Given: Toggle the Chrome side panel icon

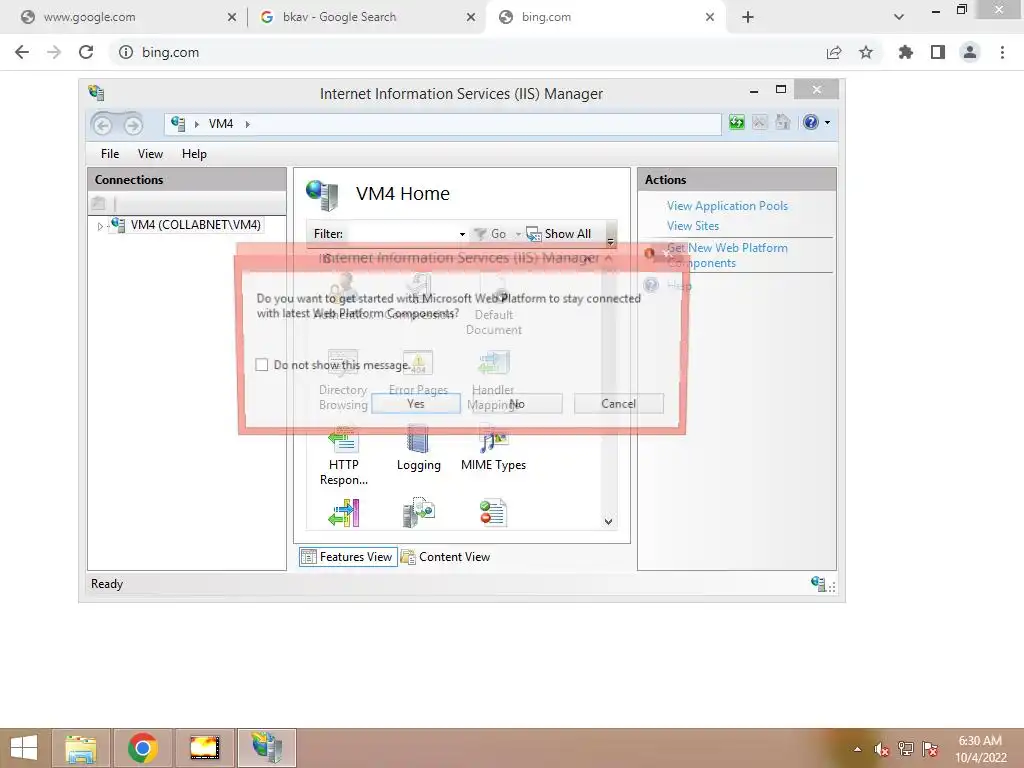Looking at the screenshot, I should tap(938, 52).
